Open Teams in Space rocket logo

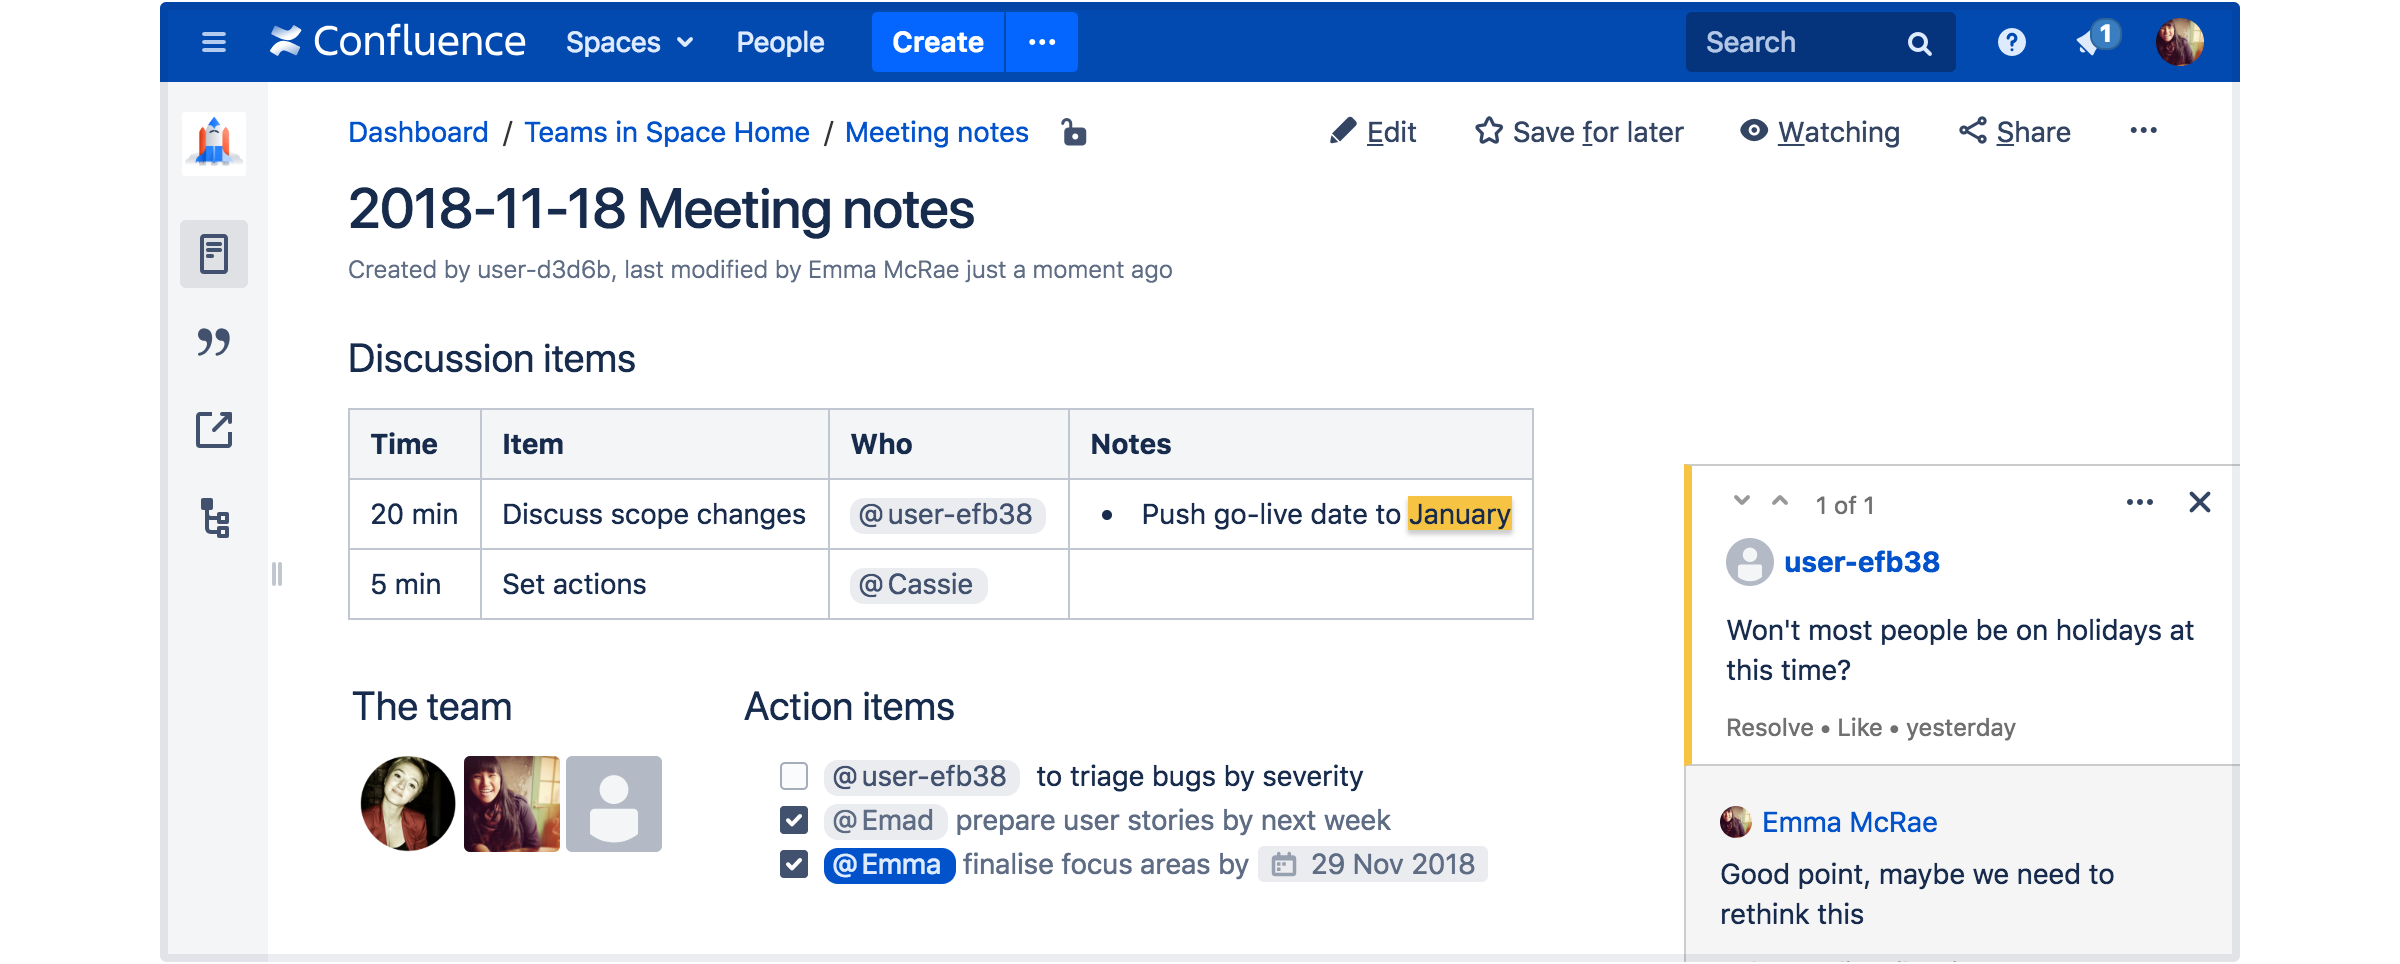coord(213,143)
